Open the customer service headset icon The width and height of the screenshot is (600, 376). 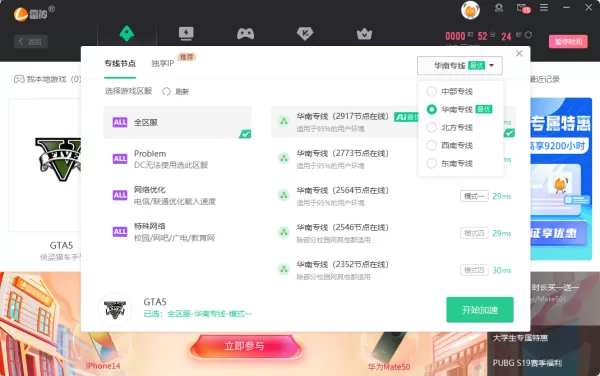pos(499,8)
